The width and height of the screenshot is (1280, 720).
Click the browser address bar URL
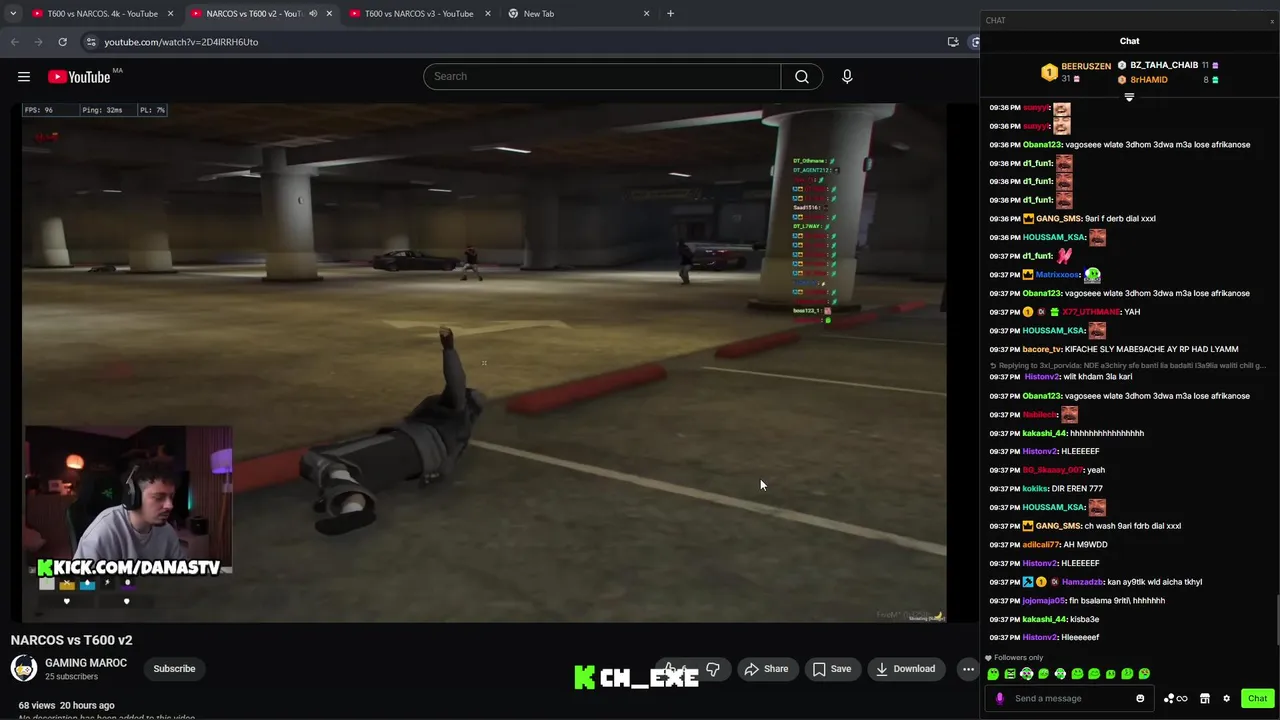[x=181, y=42]
